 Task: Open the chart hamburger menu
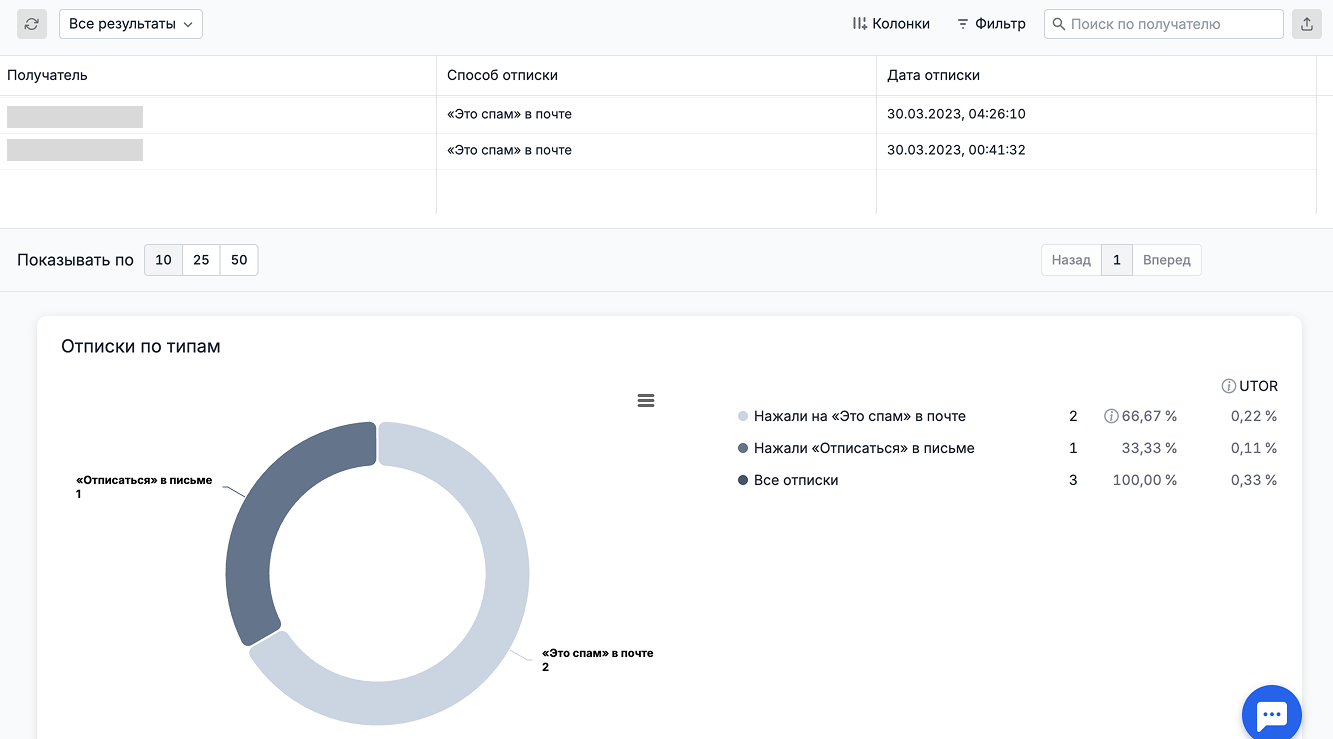pos(646,400)
